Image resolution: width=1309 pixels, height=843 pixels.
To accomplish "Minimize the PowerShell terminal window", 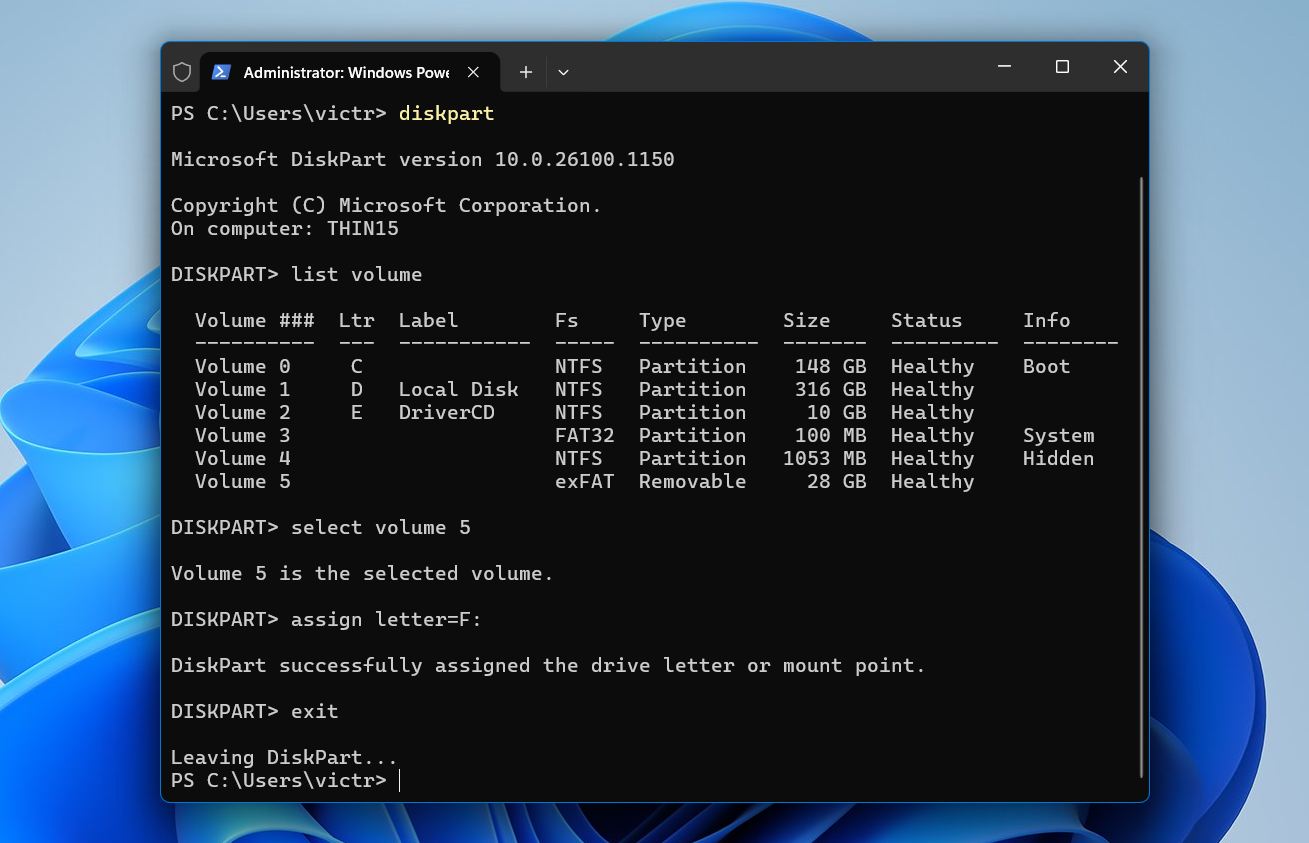I will point(1004,67).
